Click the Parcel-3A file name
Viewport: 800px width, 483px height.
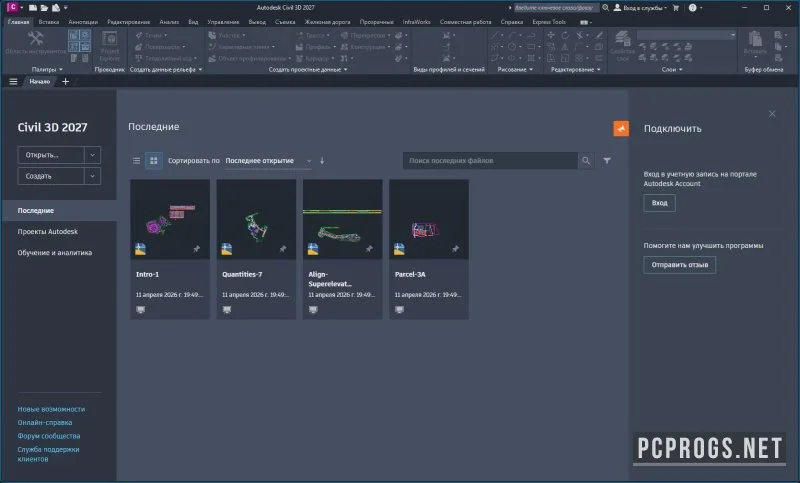pos(410,274)
